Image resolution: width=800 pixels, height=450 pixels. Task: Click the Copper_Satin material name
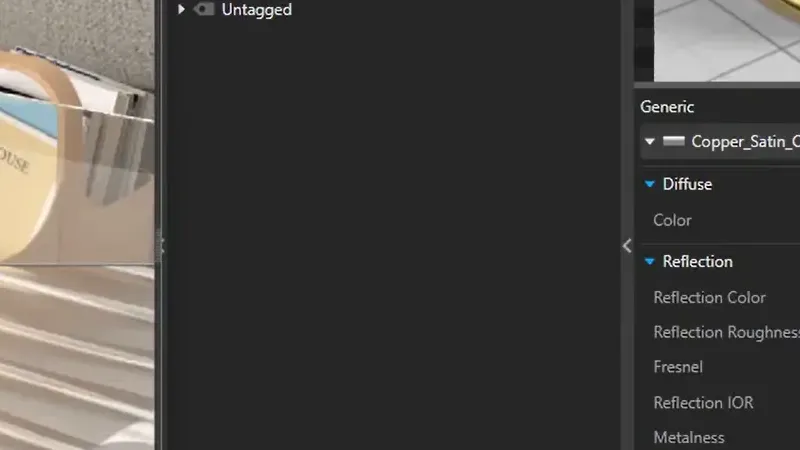745,141
